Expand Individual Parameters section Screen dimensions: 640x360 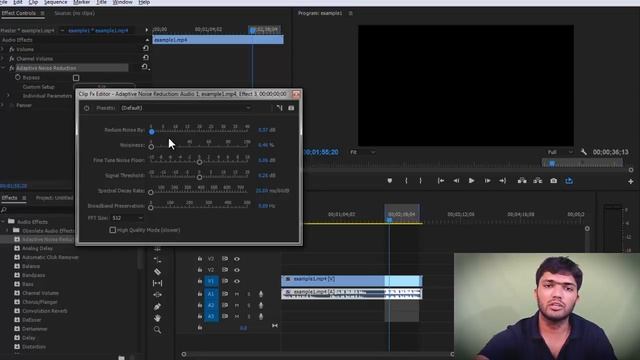9,96
